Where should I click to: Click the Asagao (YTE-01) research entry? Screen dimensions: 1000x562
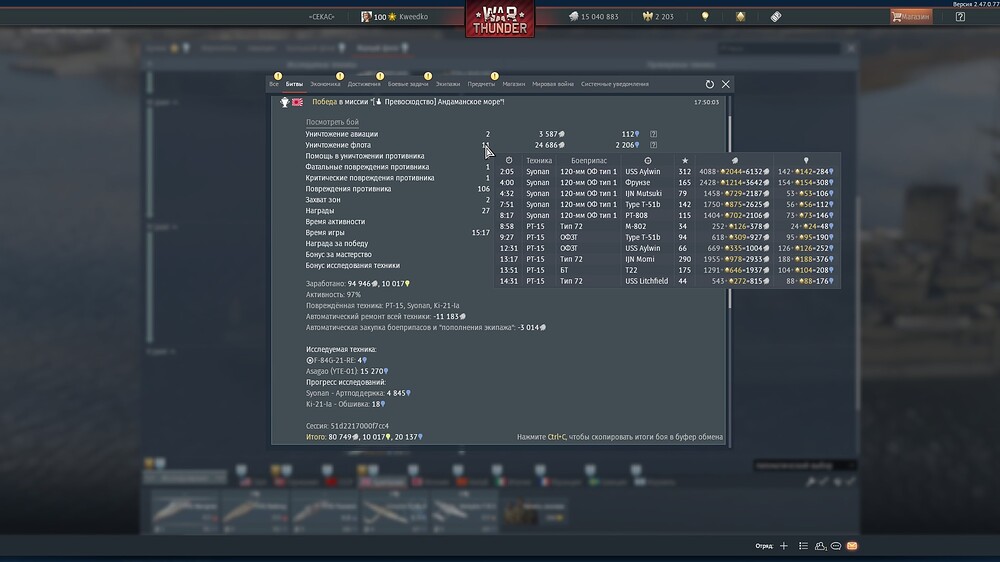(x=347, y=371)
